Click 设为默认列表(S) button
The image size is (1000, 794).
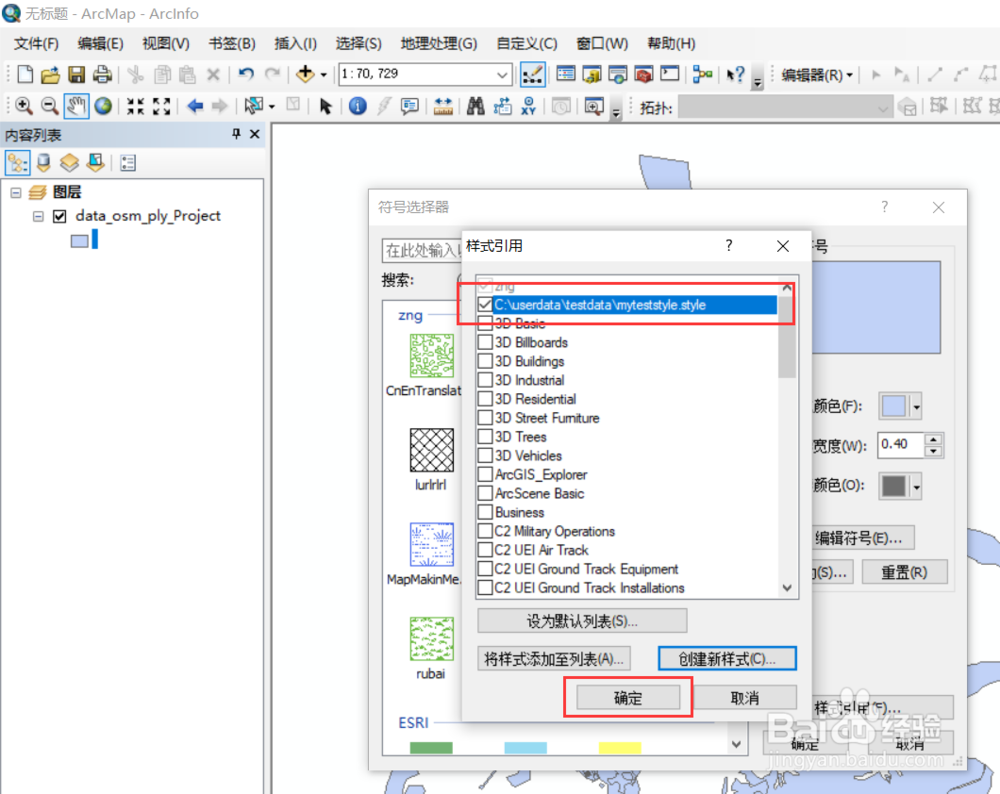click(x=582, y=621)
